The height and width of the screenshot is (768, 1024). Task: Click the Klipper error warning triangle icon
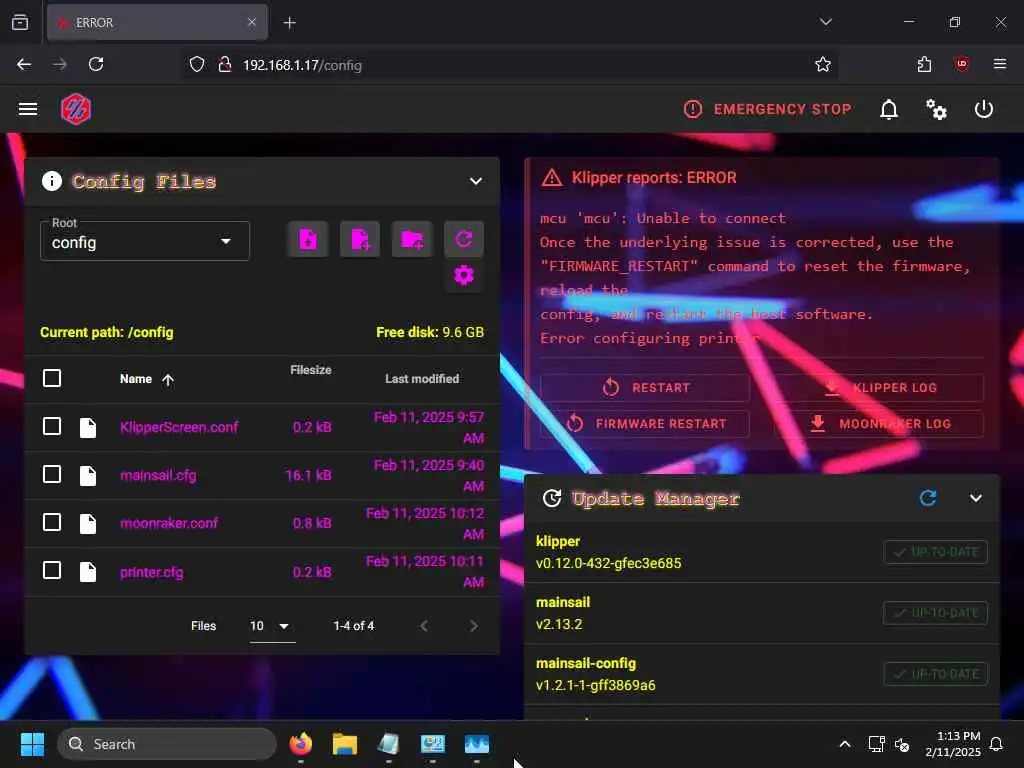pos(551,178)
